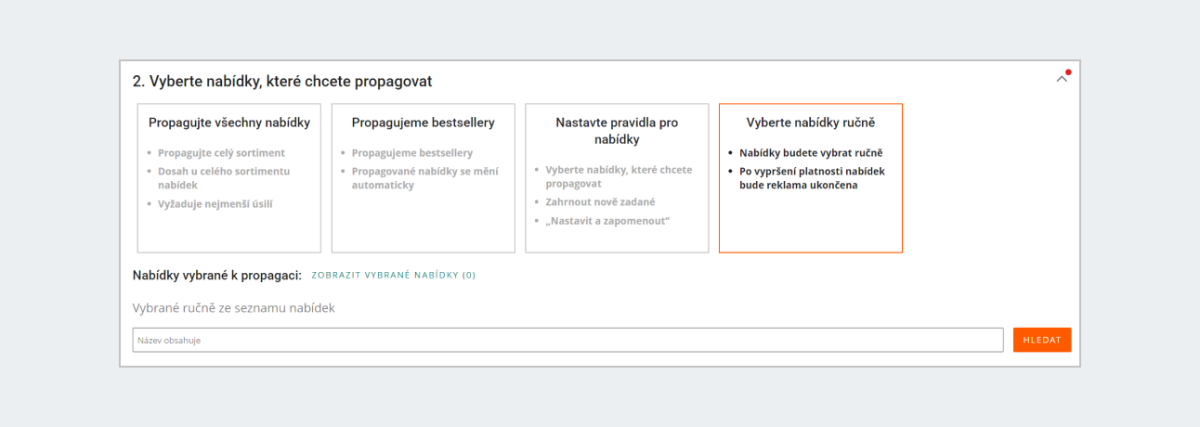Image resolution: width=1200 pixels, height=427 pixels.
Task: Click label "Nabídky vybrané k propagaci:"
Action: (x=217, y=275)
